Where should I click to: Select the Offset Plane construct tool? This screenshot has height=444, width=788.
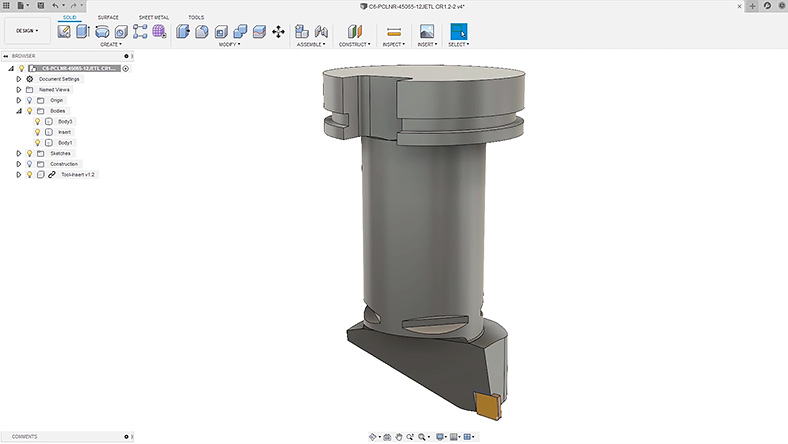tap(355, 32)
